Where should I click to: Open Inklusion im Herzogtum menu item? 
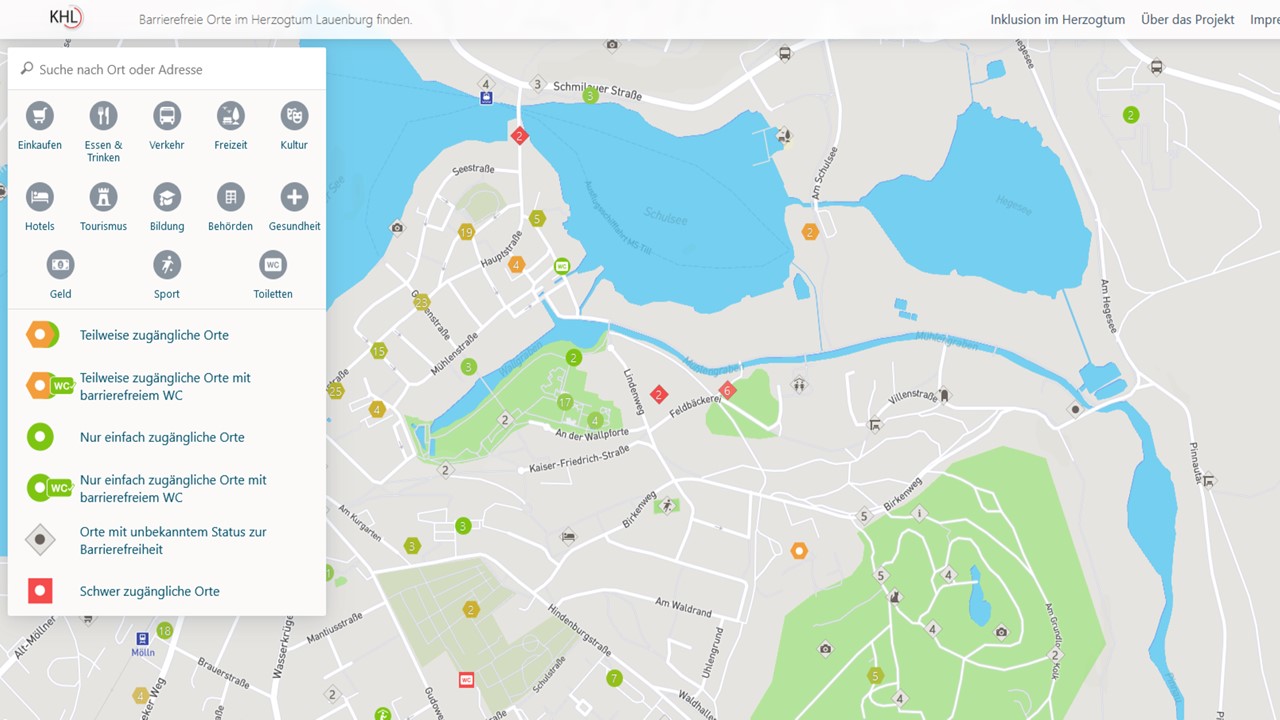pyautogui.click(x=1057, y=19)
